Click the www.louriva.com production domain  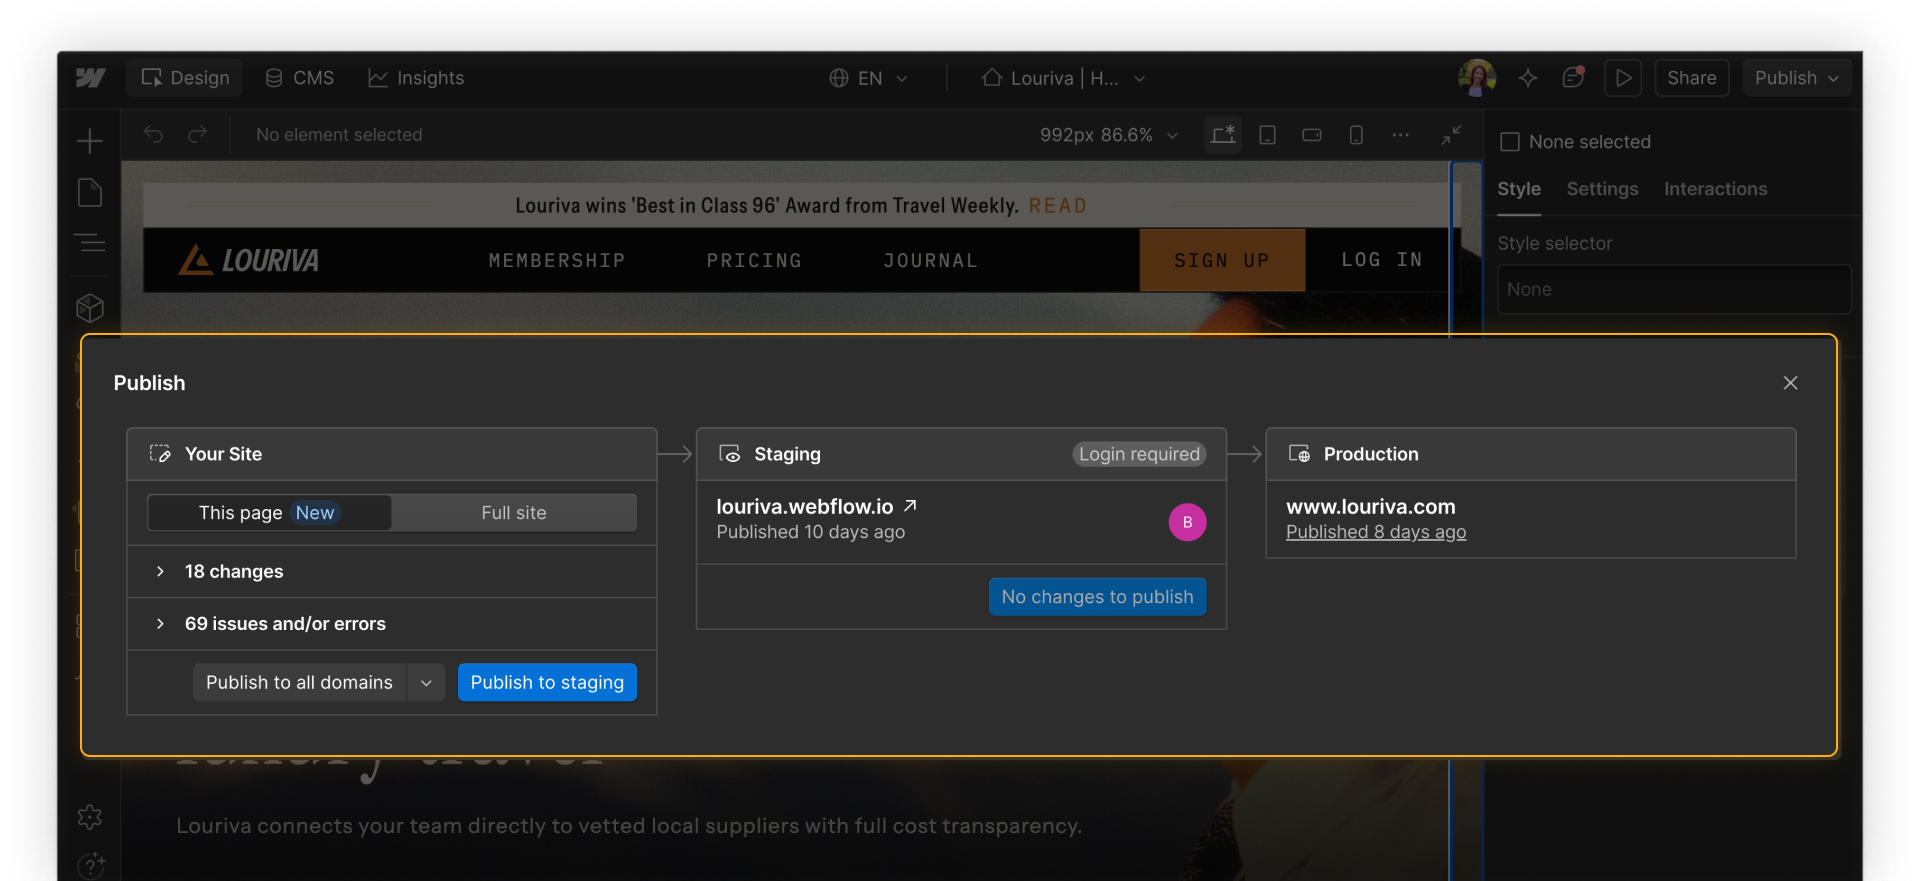coord(1370,507)
